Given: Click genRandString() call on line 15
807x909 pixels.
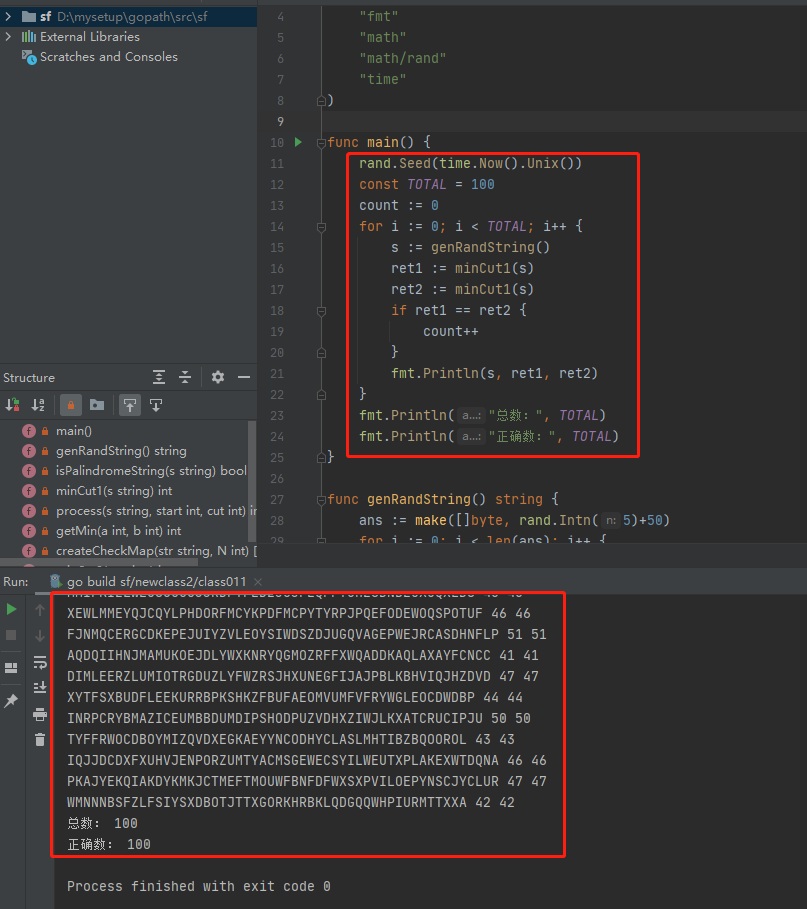Looking at the screenshot, I should 490,248.
